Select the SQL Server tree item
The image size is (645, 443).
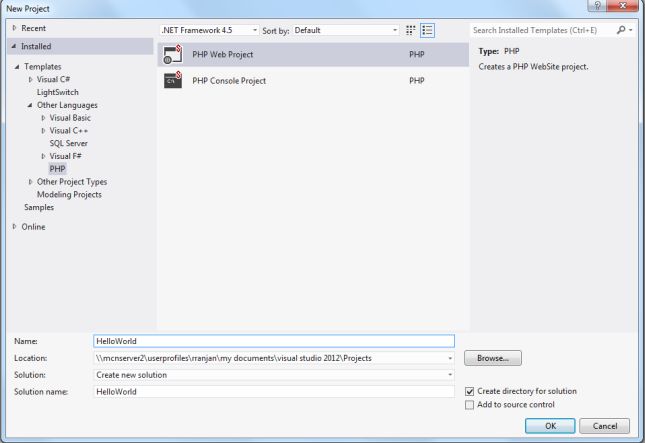click(x=68, y=143)
